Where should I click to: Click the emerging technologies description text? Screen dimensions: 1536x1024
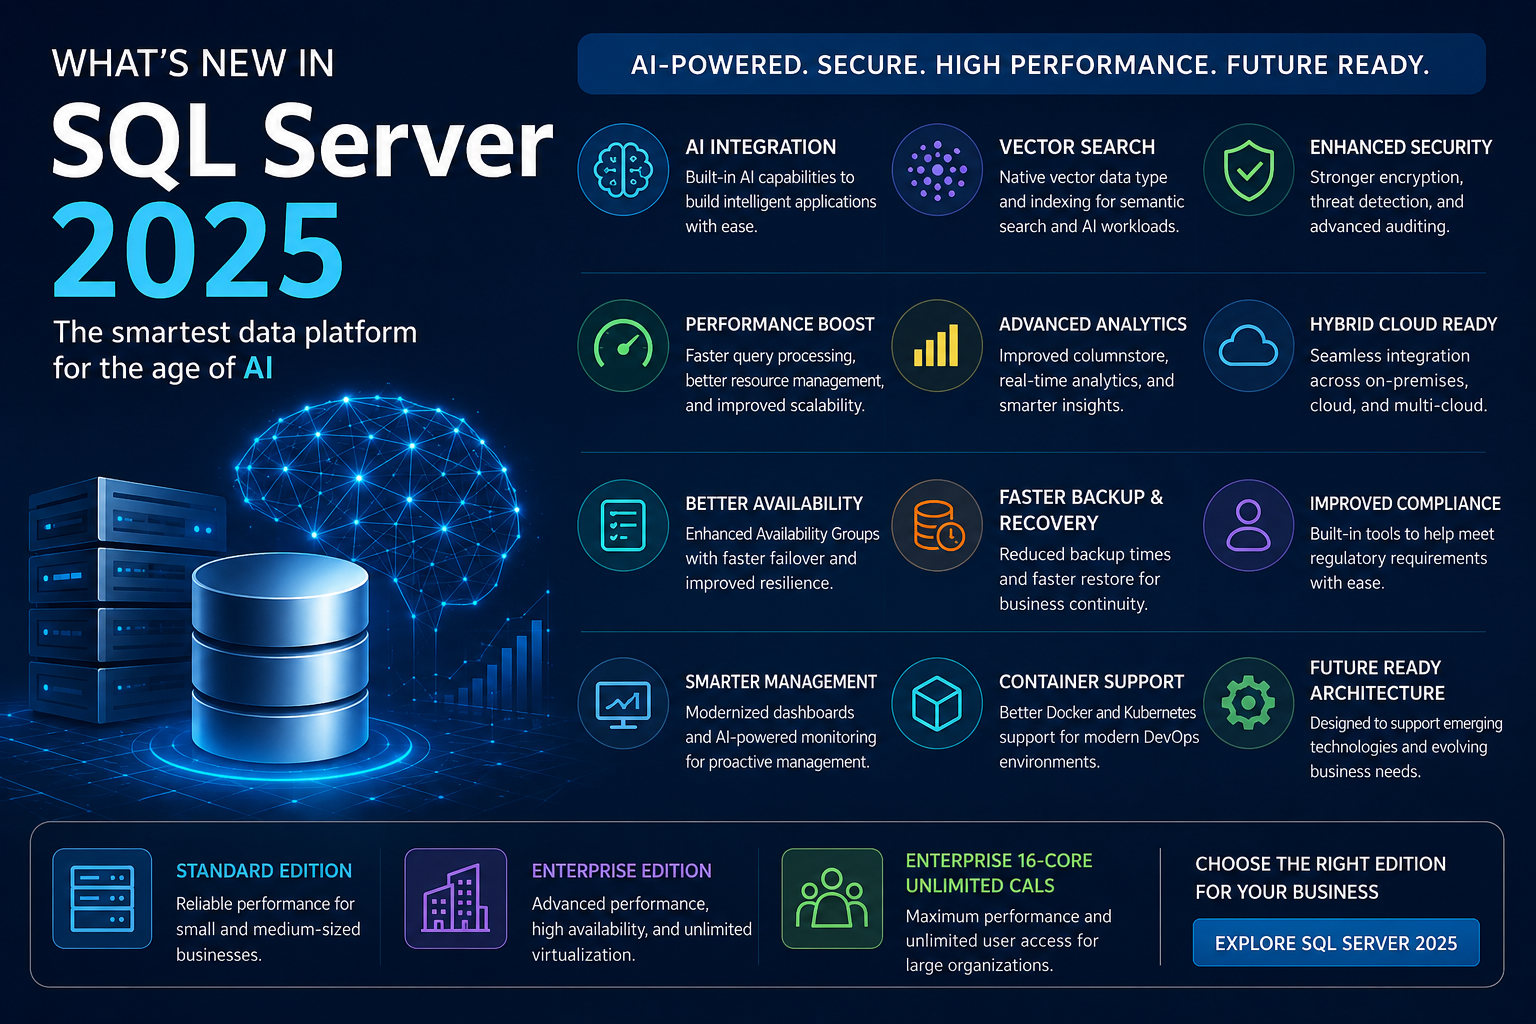[1406, 747]
